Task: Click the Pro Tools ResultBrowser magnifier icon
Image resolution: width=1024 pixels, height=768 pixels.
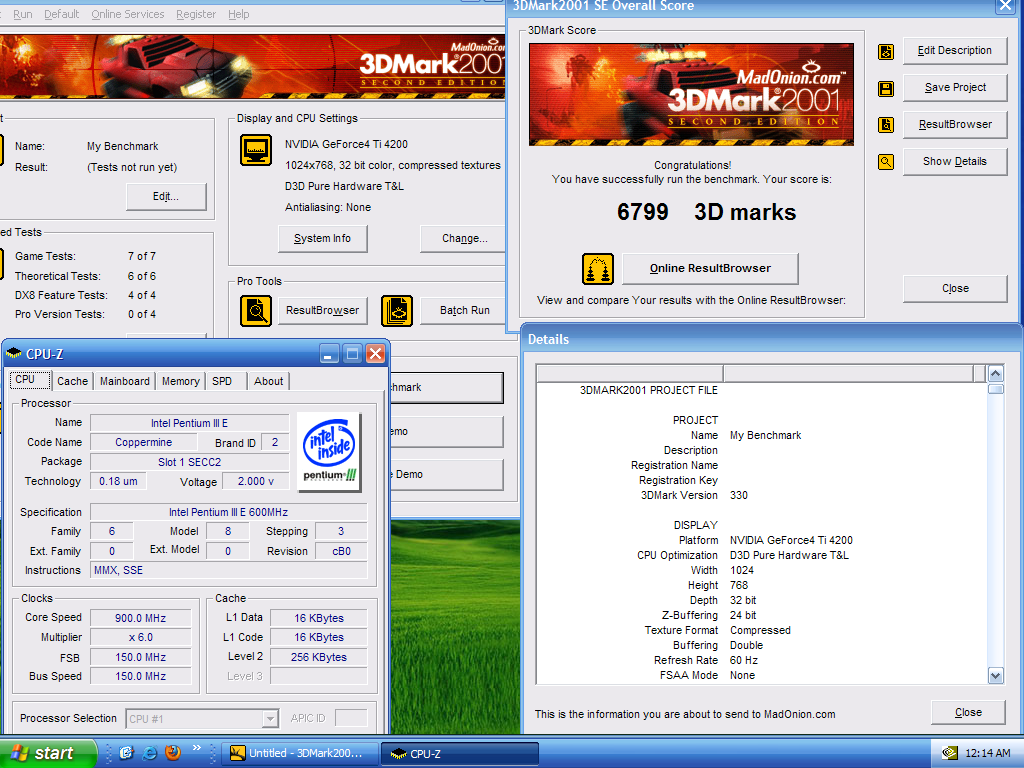Action: [256, 311]
